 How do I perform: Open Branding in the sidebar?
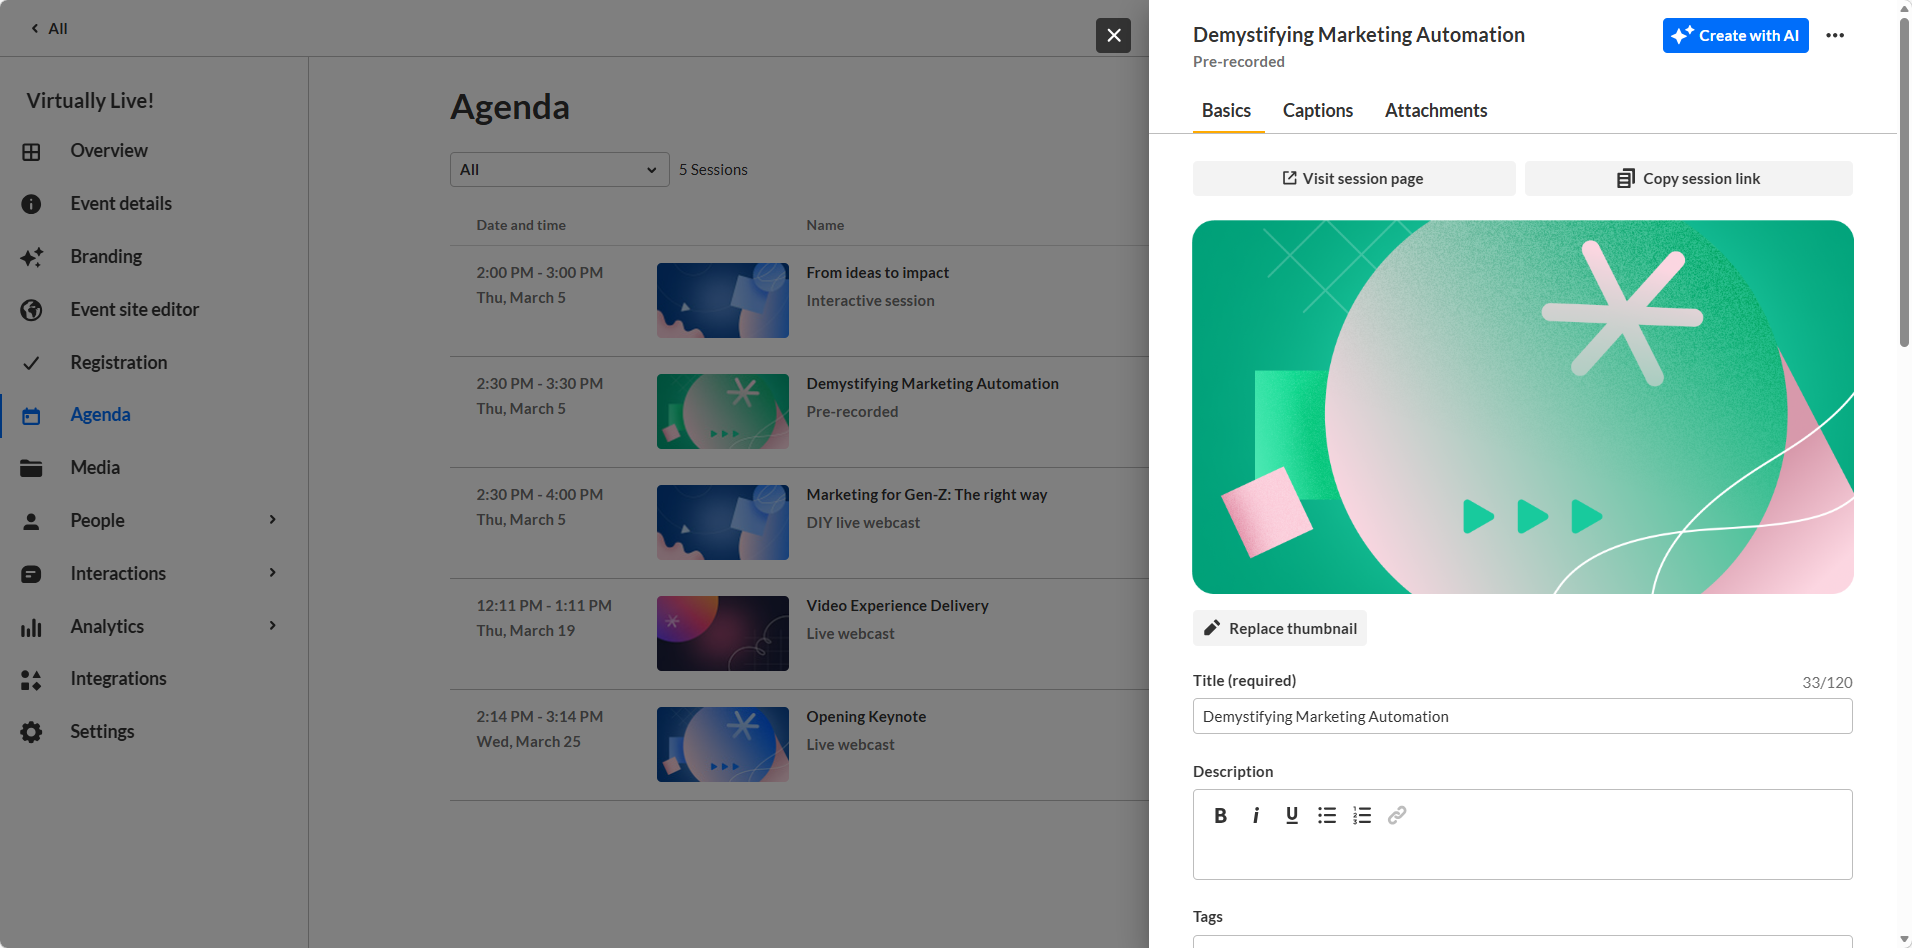tap(106, 257)
